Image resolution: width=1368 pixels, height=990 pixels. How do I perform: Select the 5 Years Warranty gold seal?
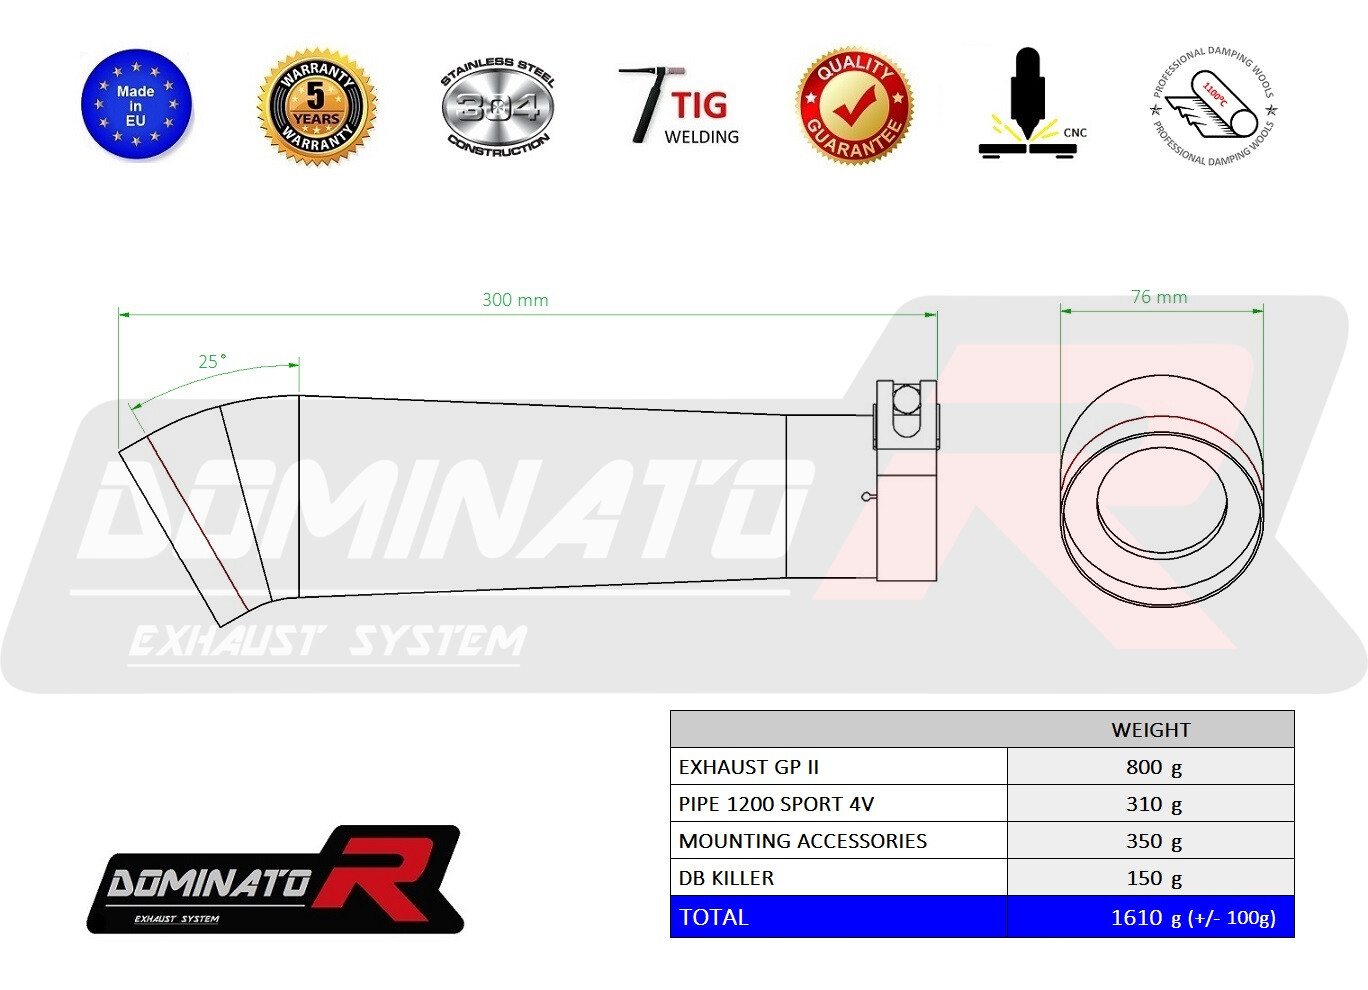(x=317, y=107)
